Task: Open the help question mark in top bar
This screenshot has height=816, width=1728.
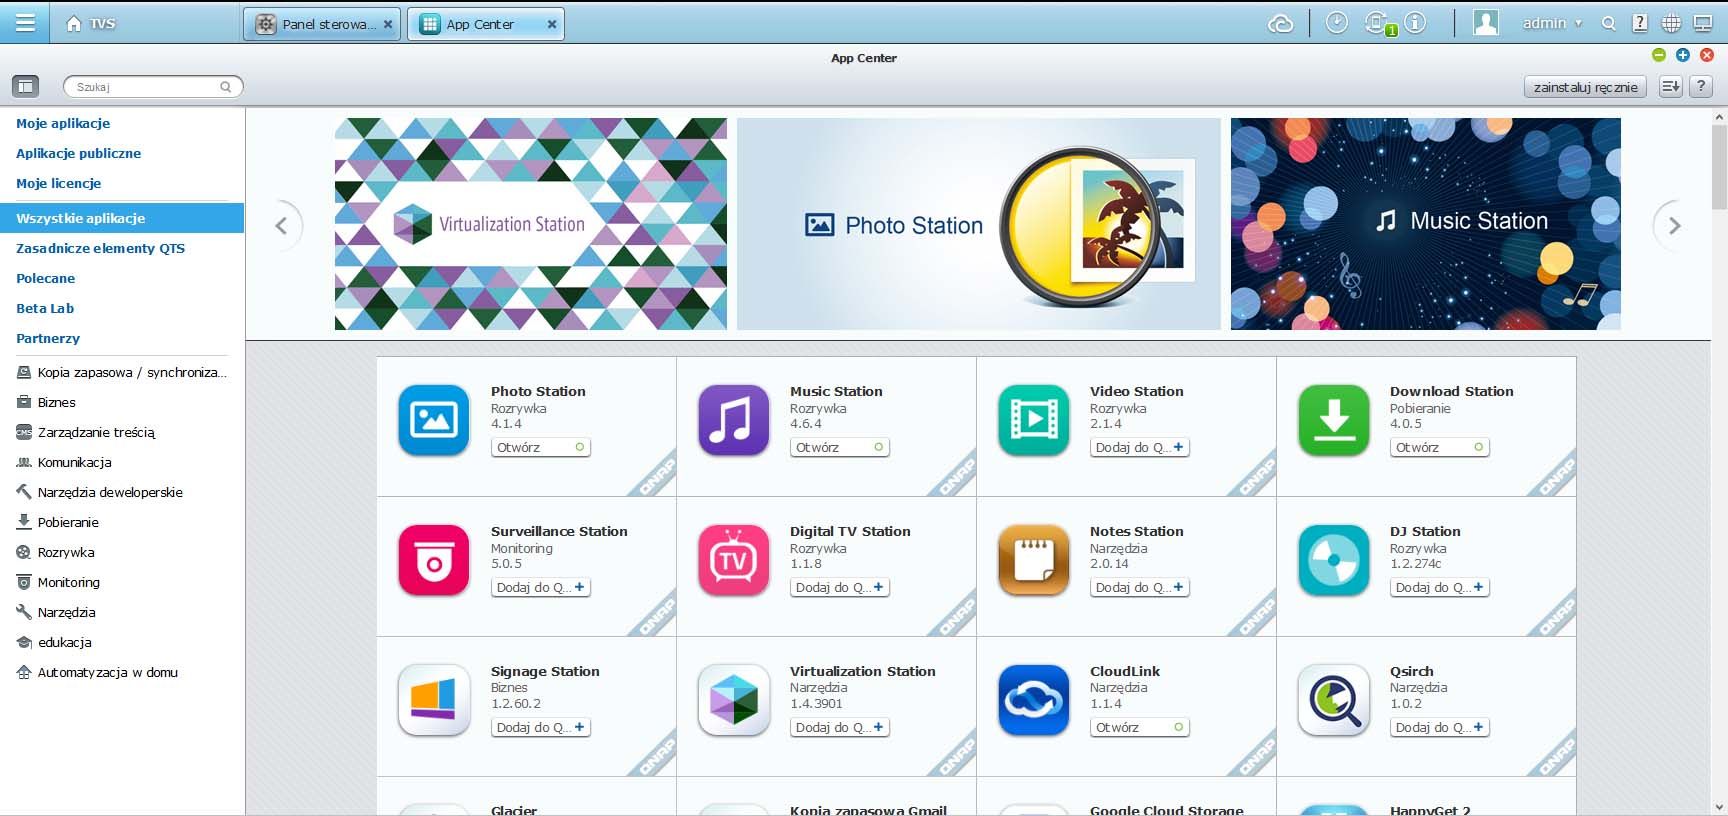Action: coord(1640,23)
